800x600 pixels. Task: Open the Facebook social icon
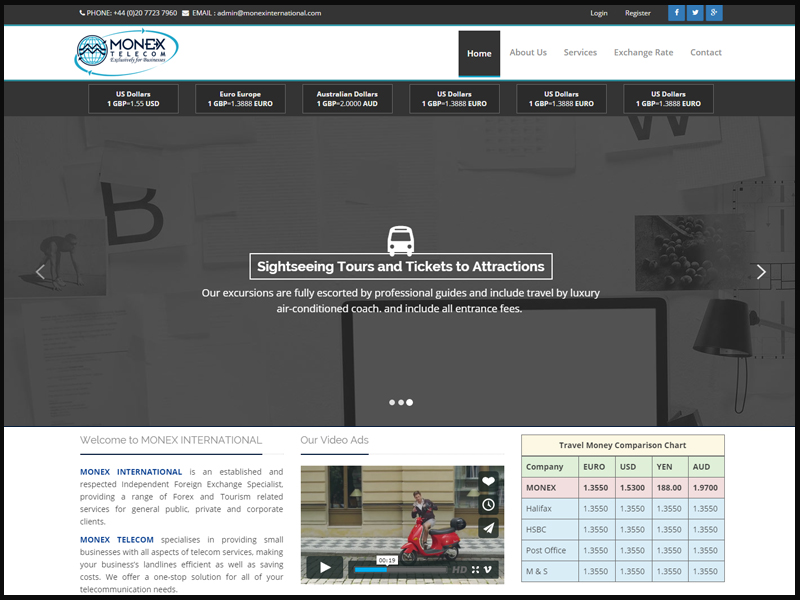(x=676, y=13)
